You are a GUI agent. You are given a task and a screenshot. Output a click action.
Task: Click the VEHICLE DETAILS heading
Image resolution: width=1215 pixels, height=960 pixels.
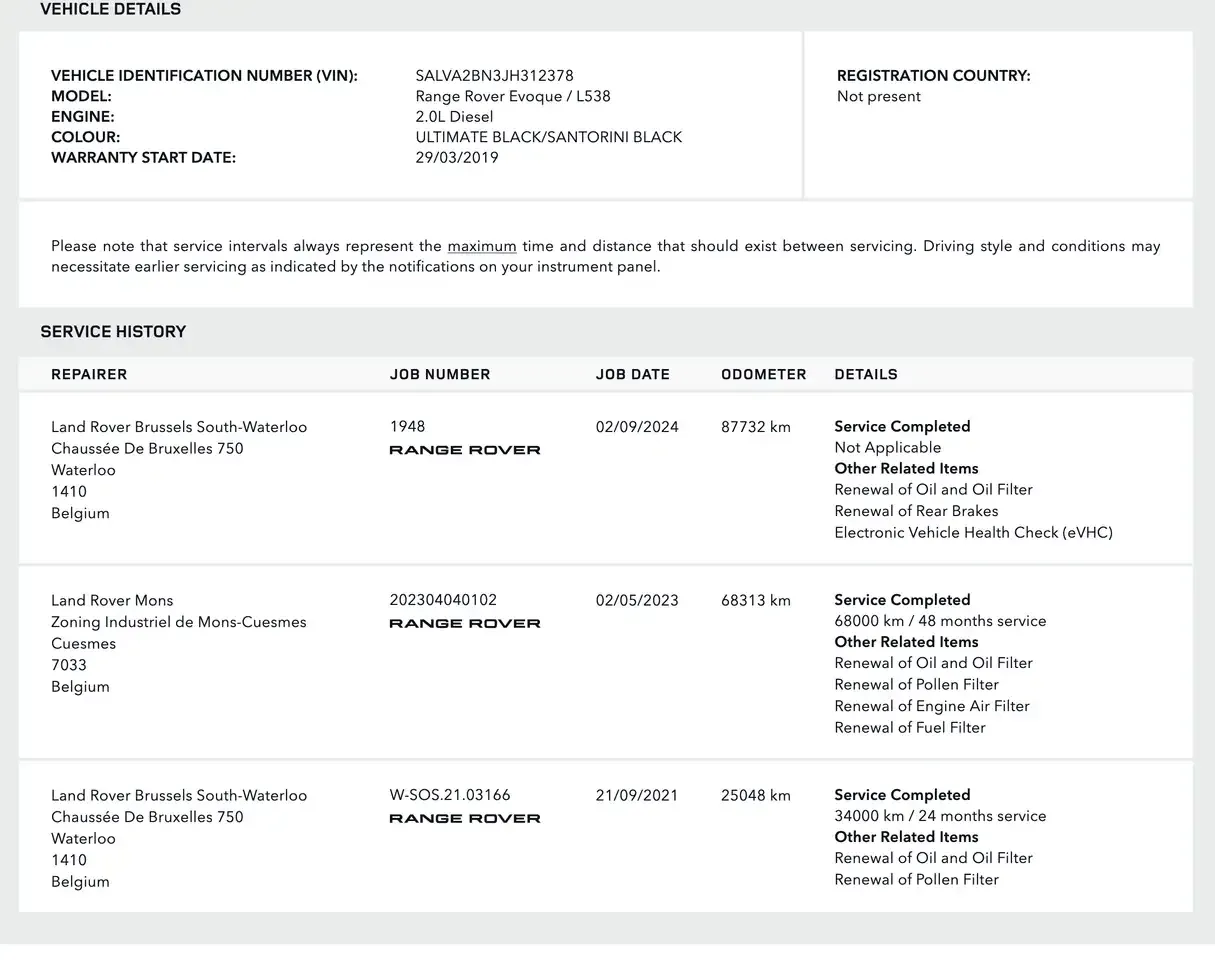[111, 10]
